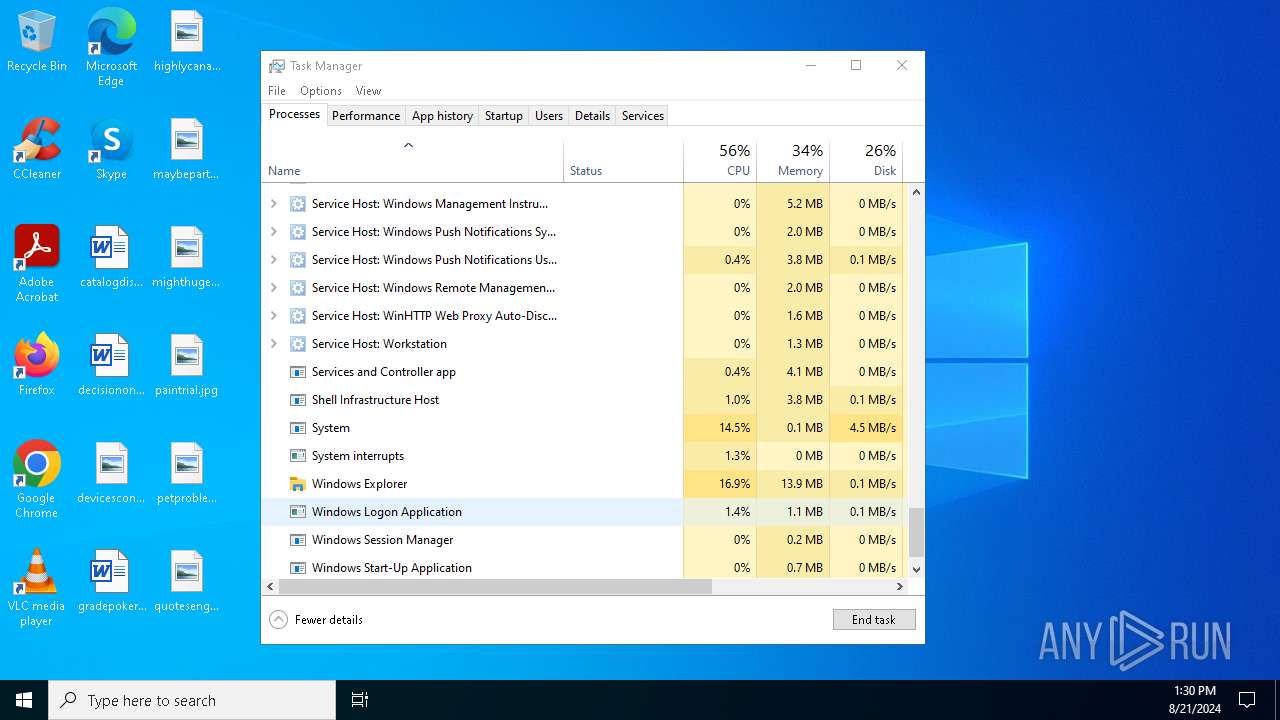
Task: Open the View menu in Task Manager
Action: 368,91
